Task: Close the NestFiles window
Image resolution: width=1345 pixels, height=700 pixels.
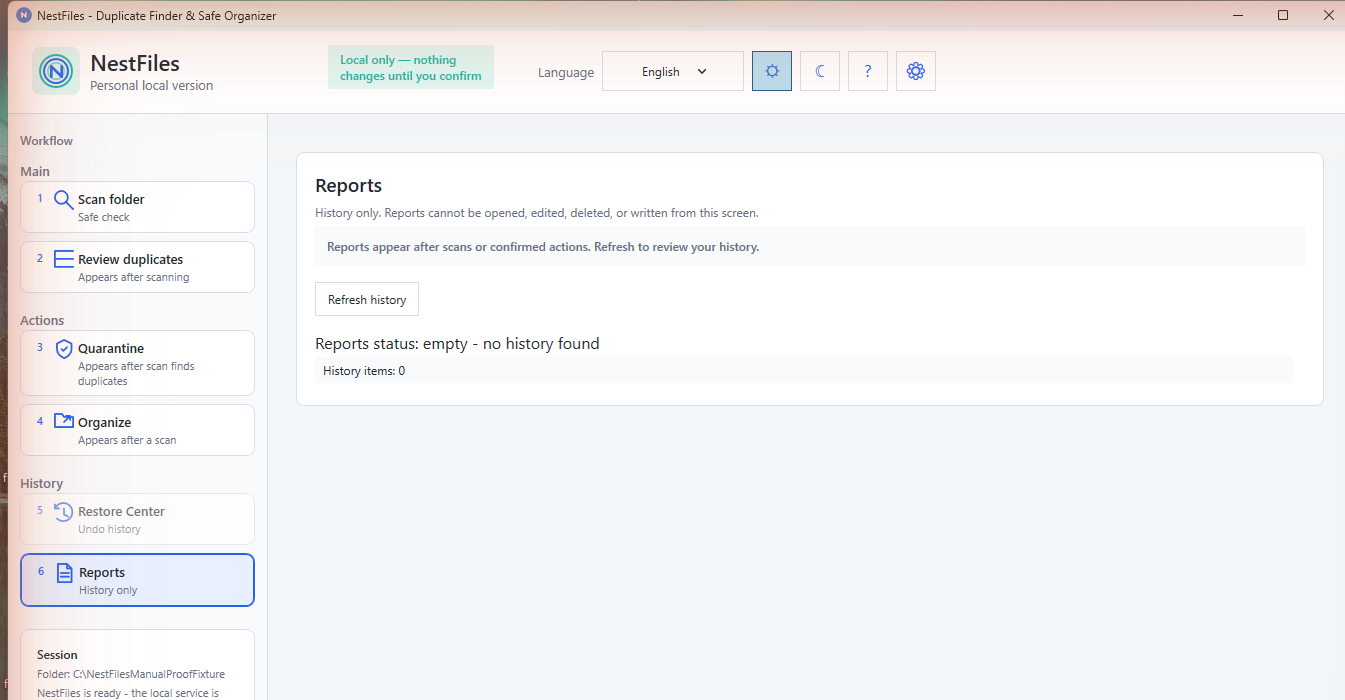Action: point(1328,15)
